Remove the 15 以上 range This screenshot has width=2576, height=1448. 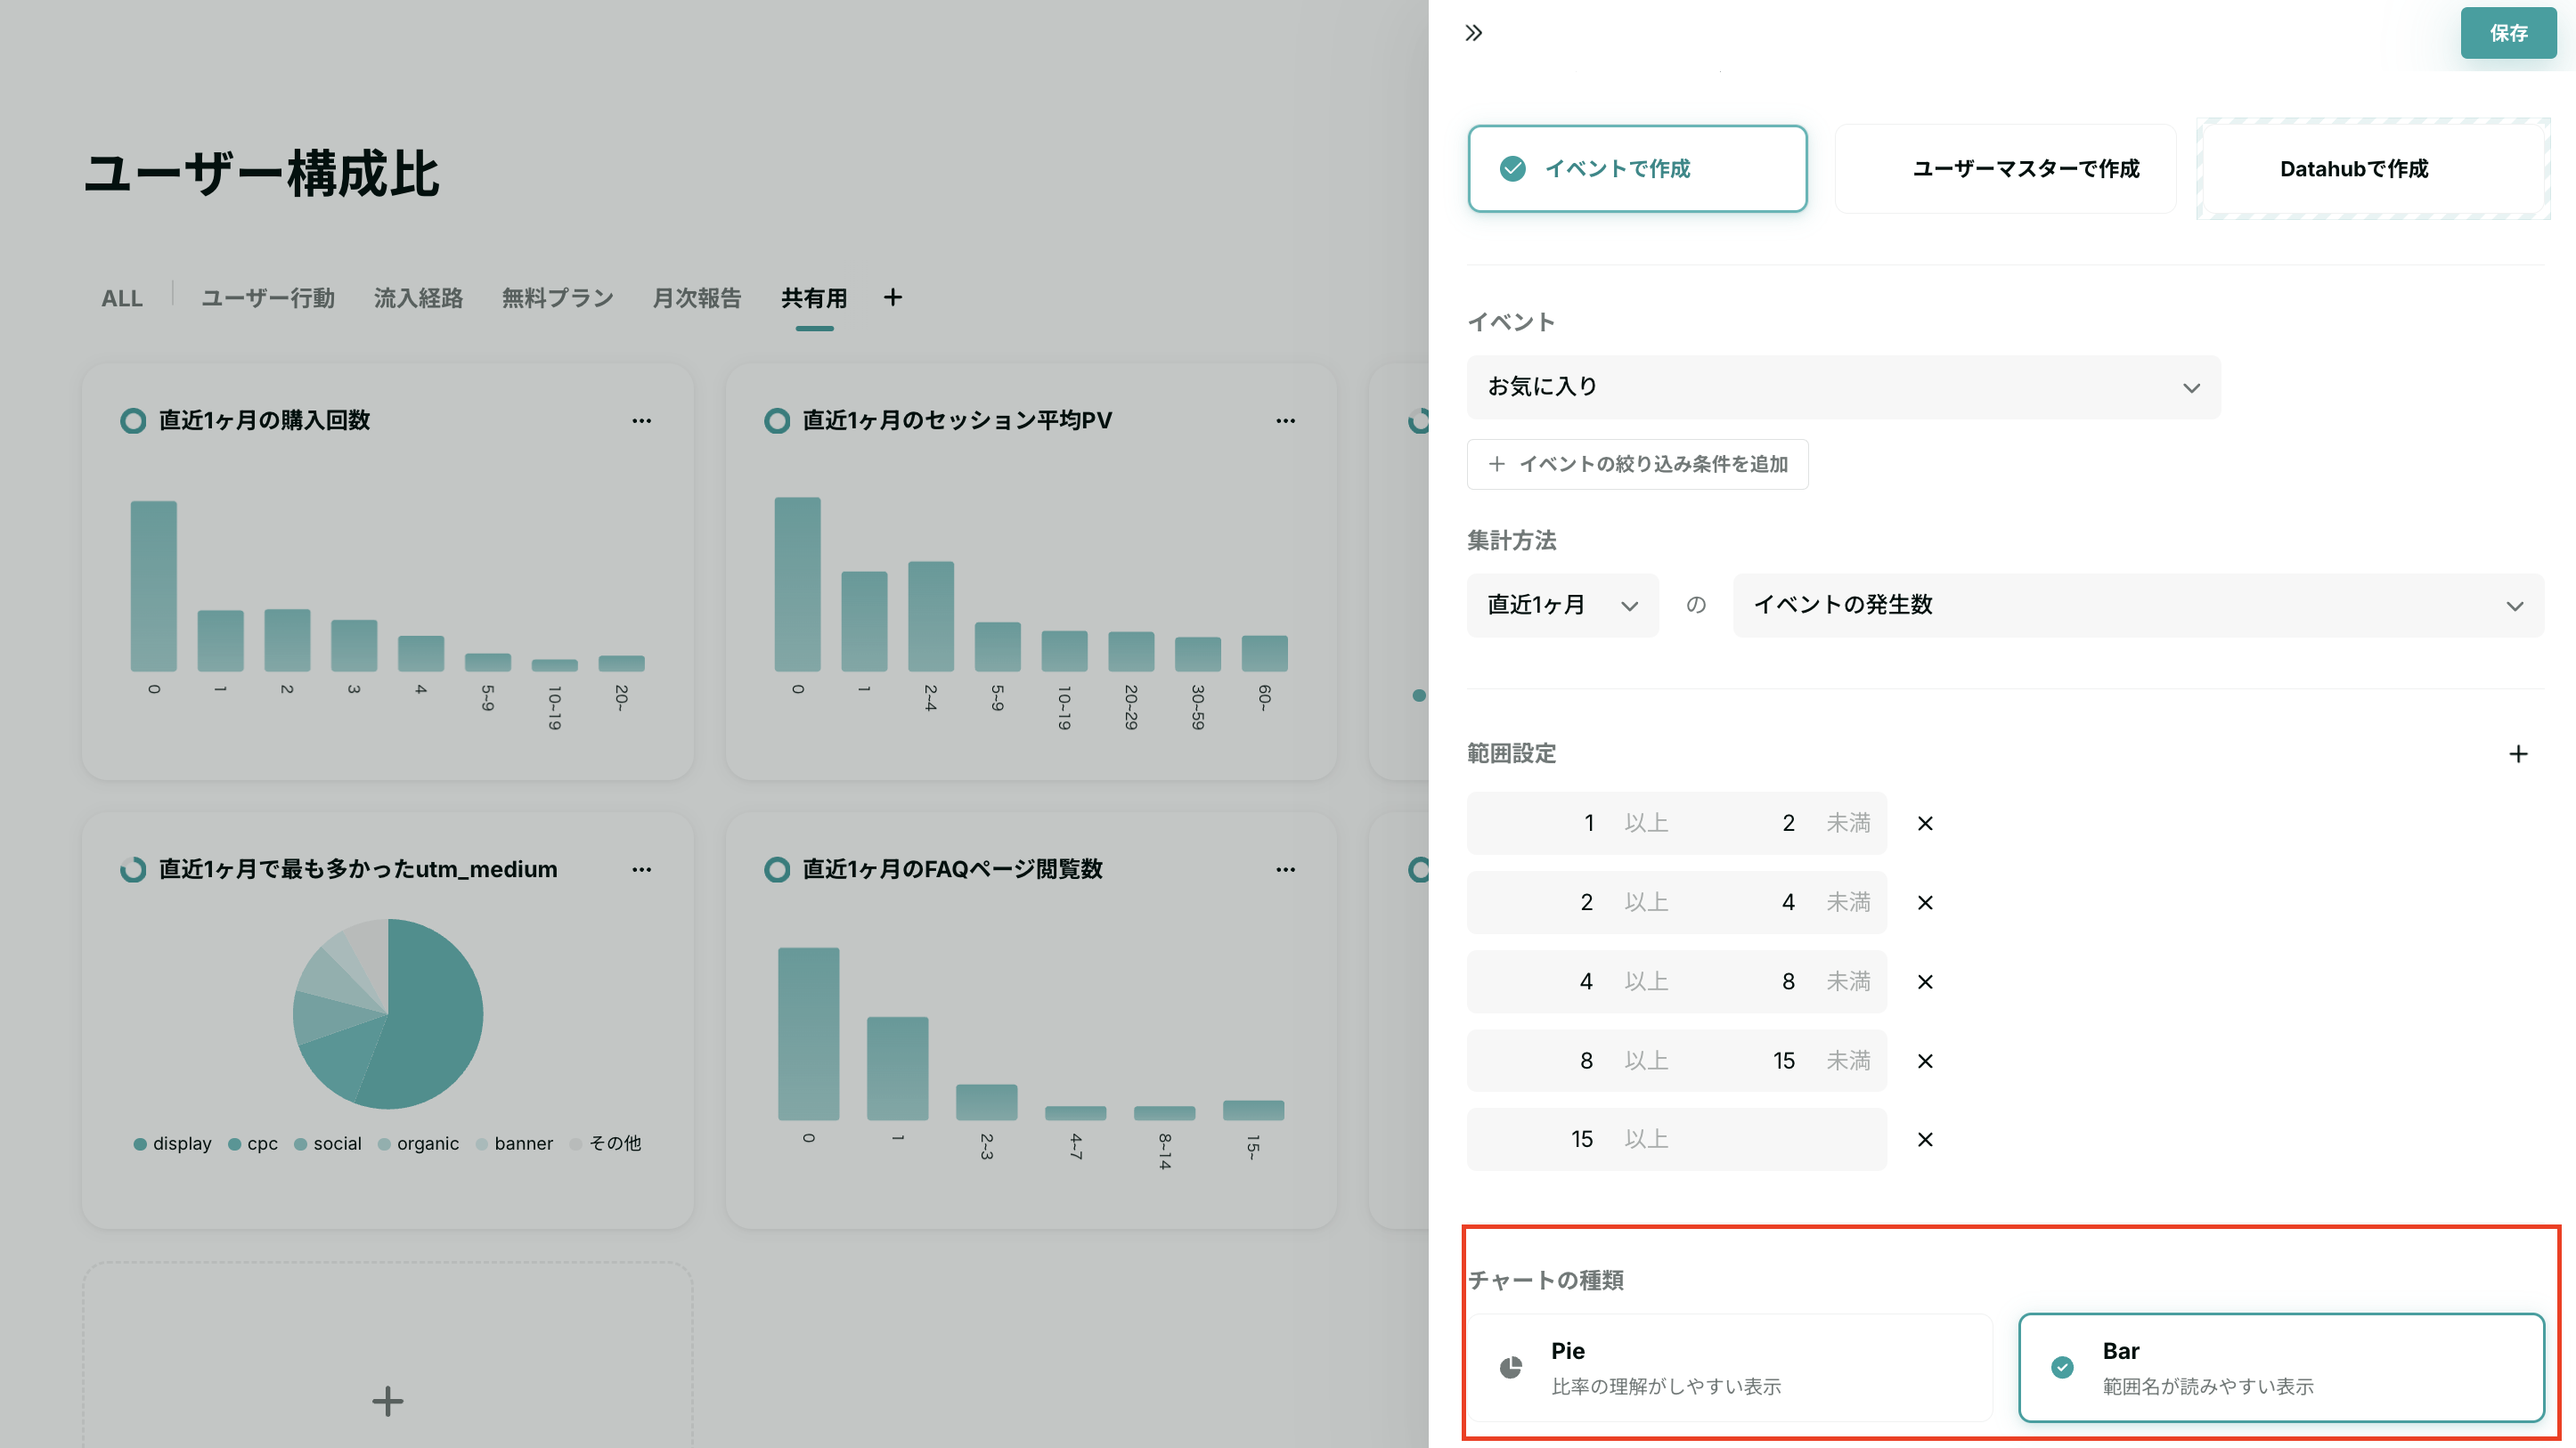(1925, 1139)
